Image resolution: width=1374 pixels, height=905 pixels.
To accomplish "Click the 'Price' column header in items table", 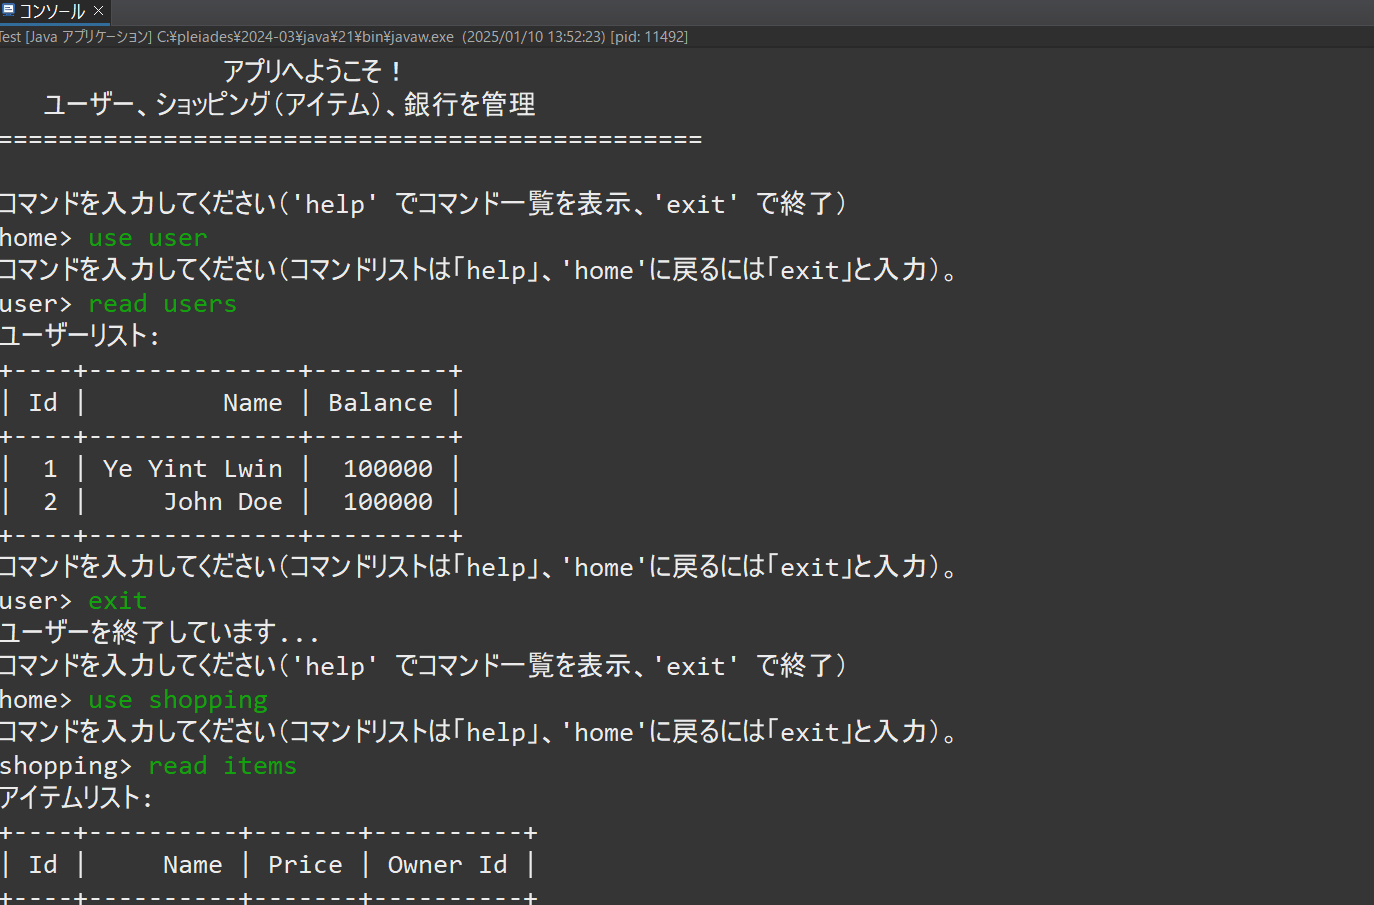I will [x=305, y=865].
